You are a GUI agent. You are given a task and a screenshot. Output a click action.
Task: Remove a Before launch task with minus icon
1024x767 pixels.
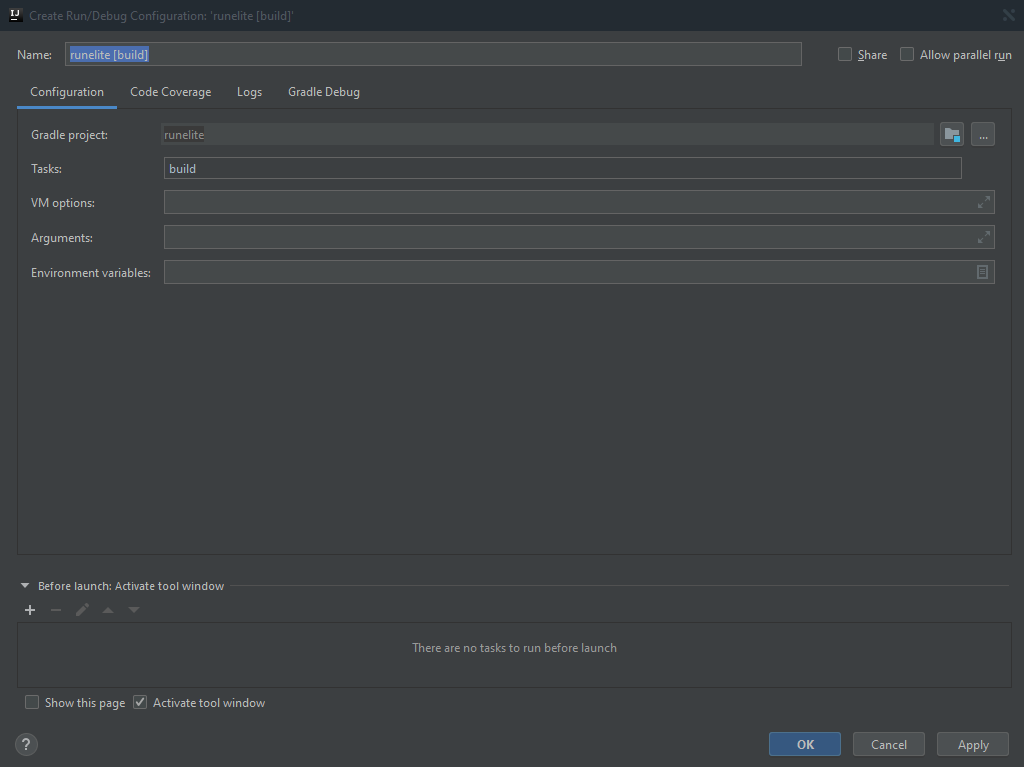(55, 609)
